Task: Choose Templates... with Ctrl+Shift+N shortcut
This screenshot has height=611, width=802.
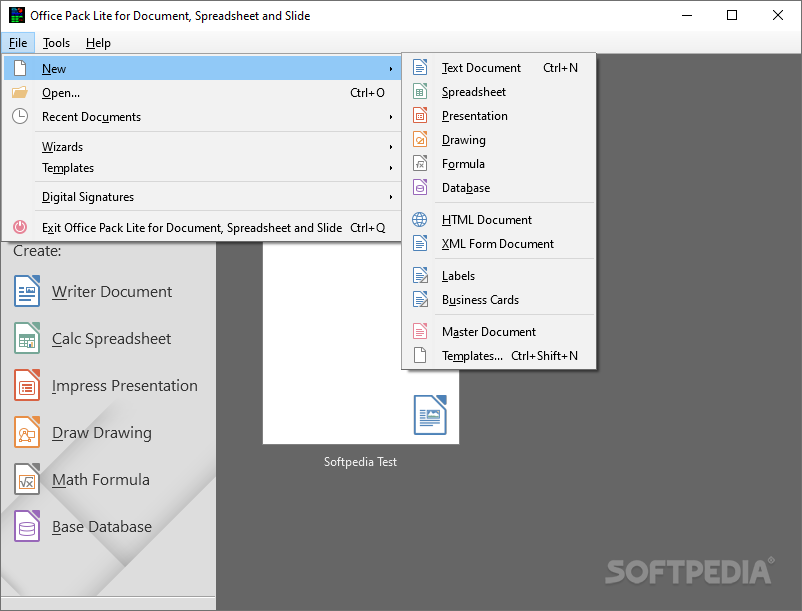Action: click(499, 355)
